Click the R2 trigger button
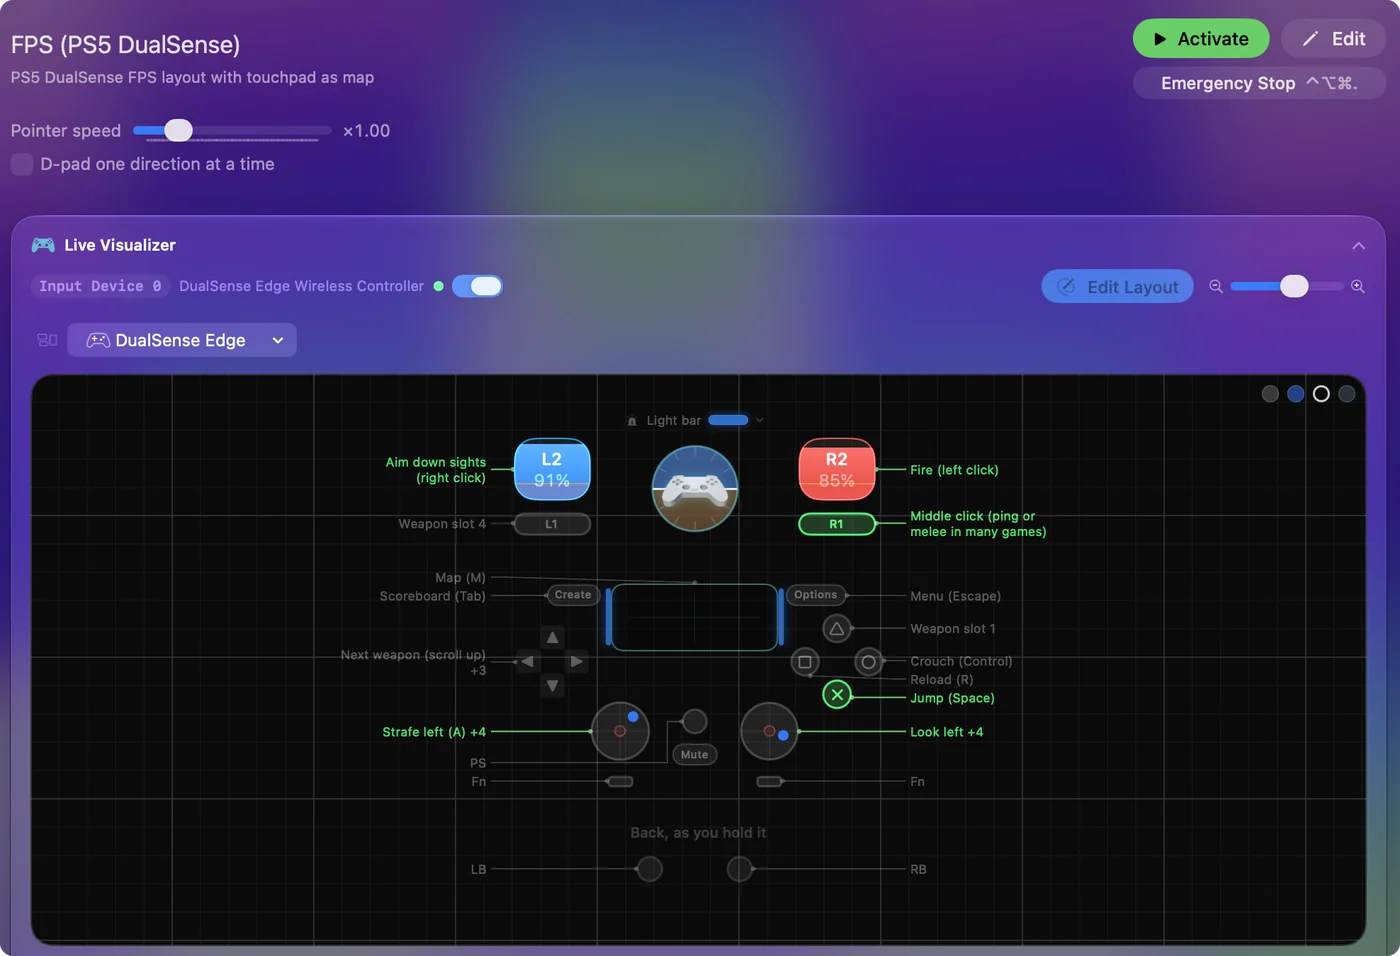Viewport: 1400px width, 956px height. 837,469
